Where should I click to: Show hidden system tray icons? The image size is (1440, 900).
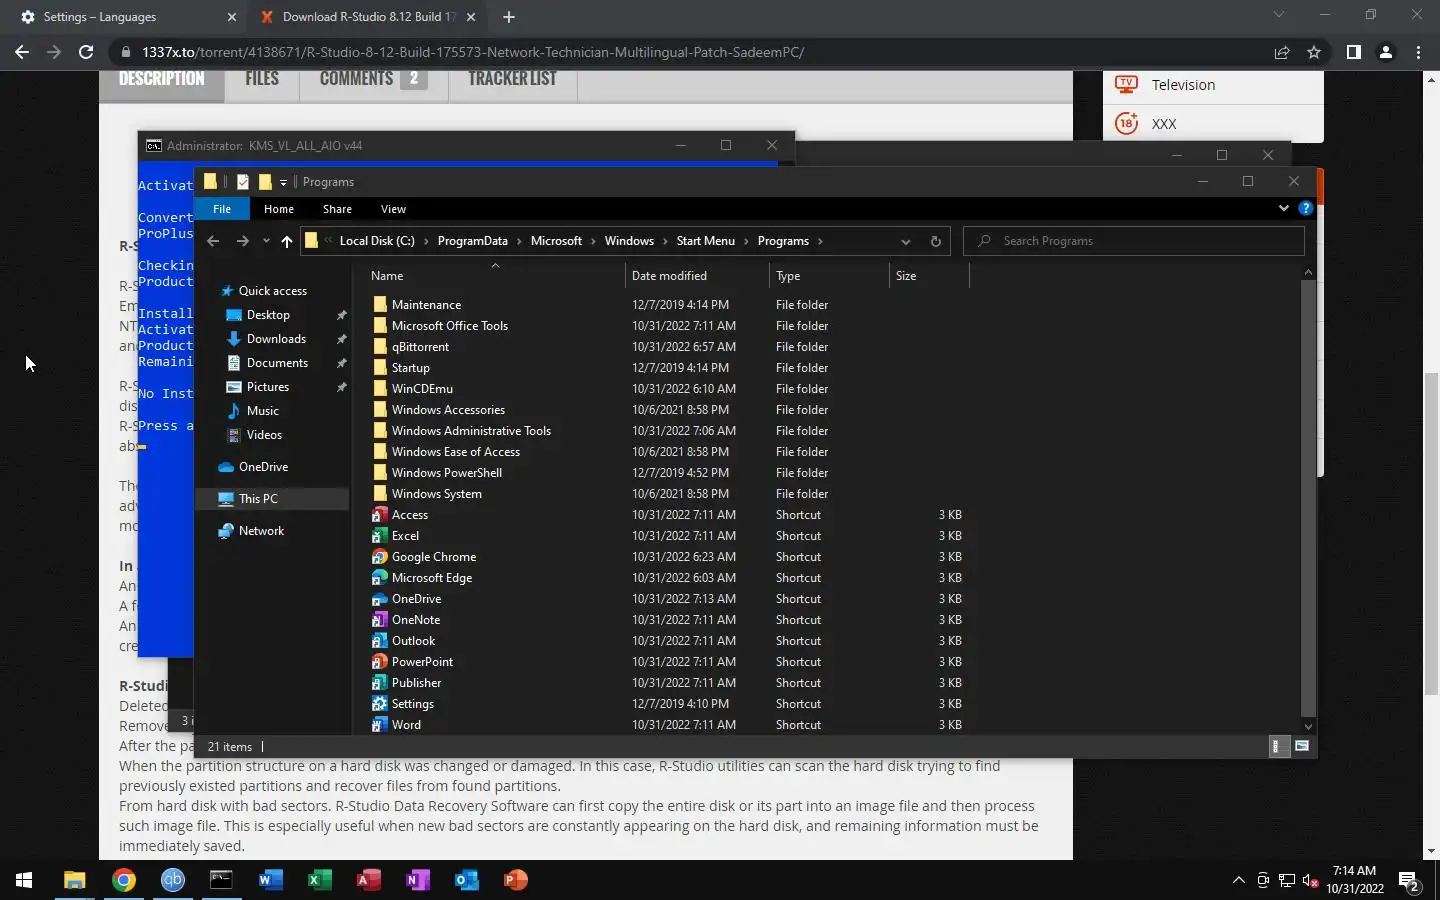(1239, 880)
